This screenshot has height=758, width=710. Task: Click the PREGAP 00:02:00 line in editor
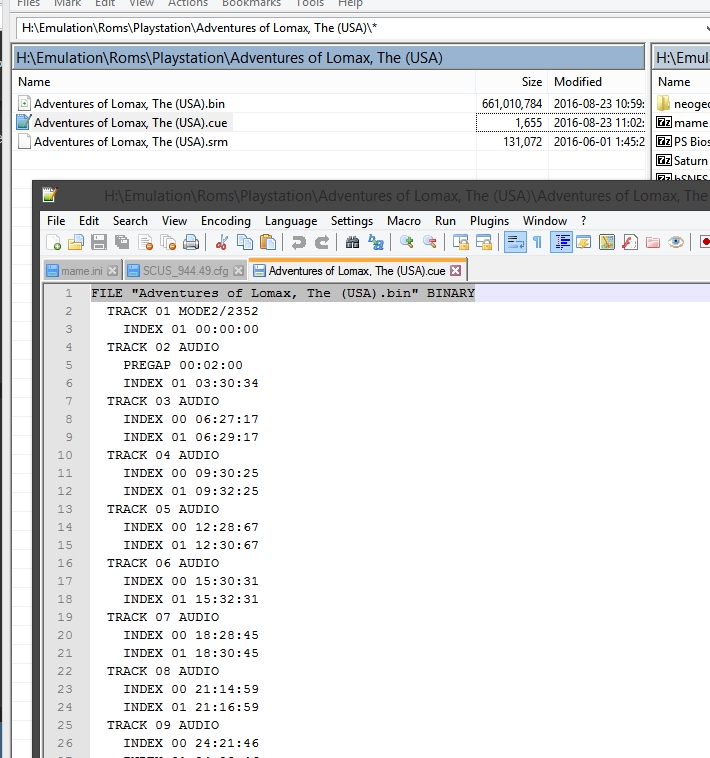click(x=183, y=365)
